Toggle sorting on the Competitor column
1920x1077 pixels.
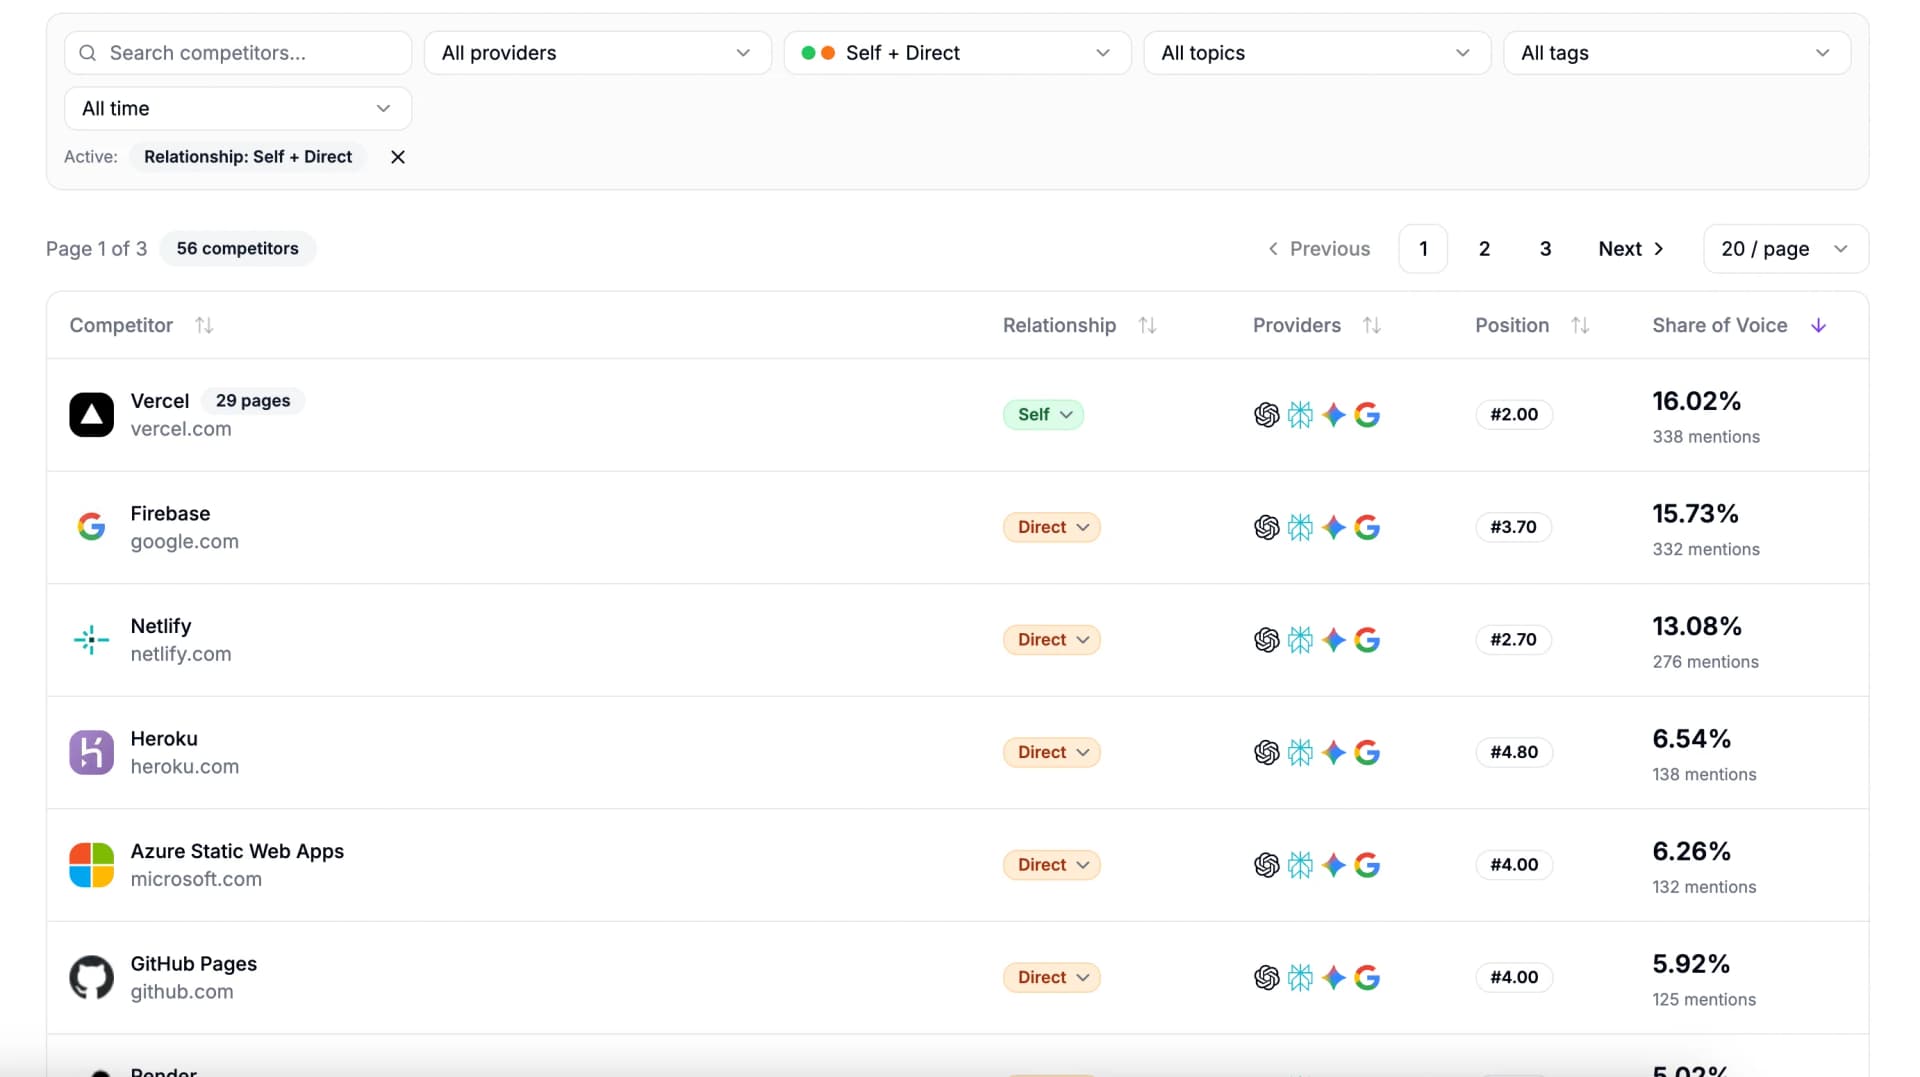[204, 324]
